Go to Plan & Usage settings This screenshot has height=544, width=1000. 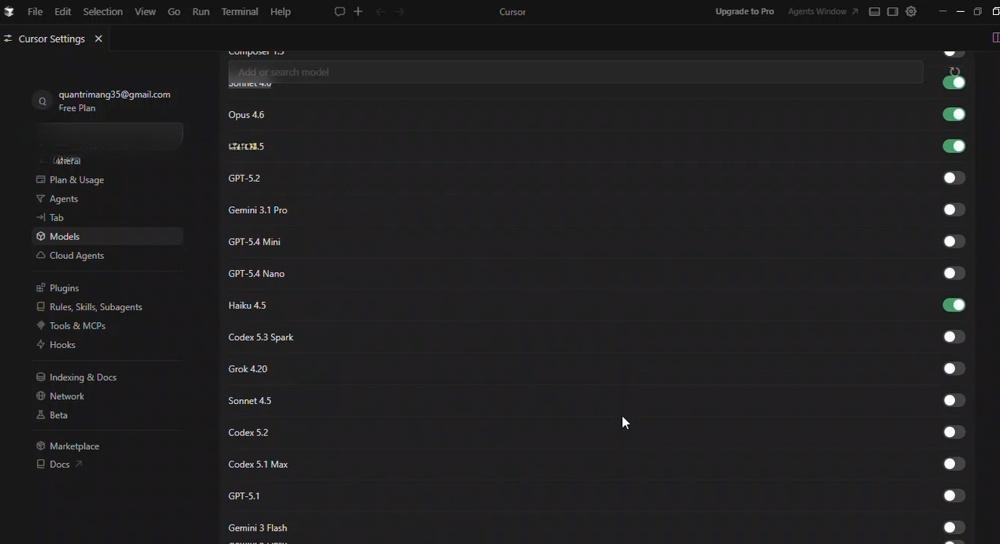click(x=77, y=180)
